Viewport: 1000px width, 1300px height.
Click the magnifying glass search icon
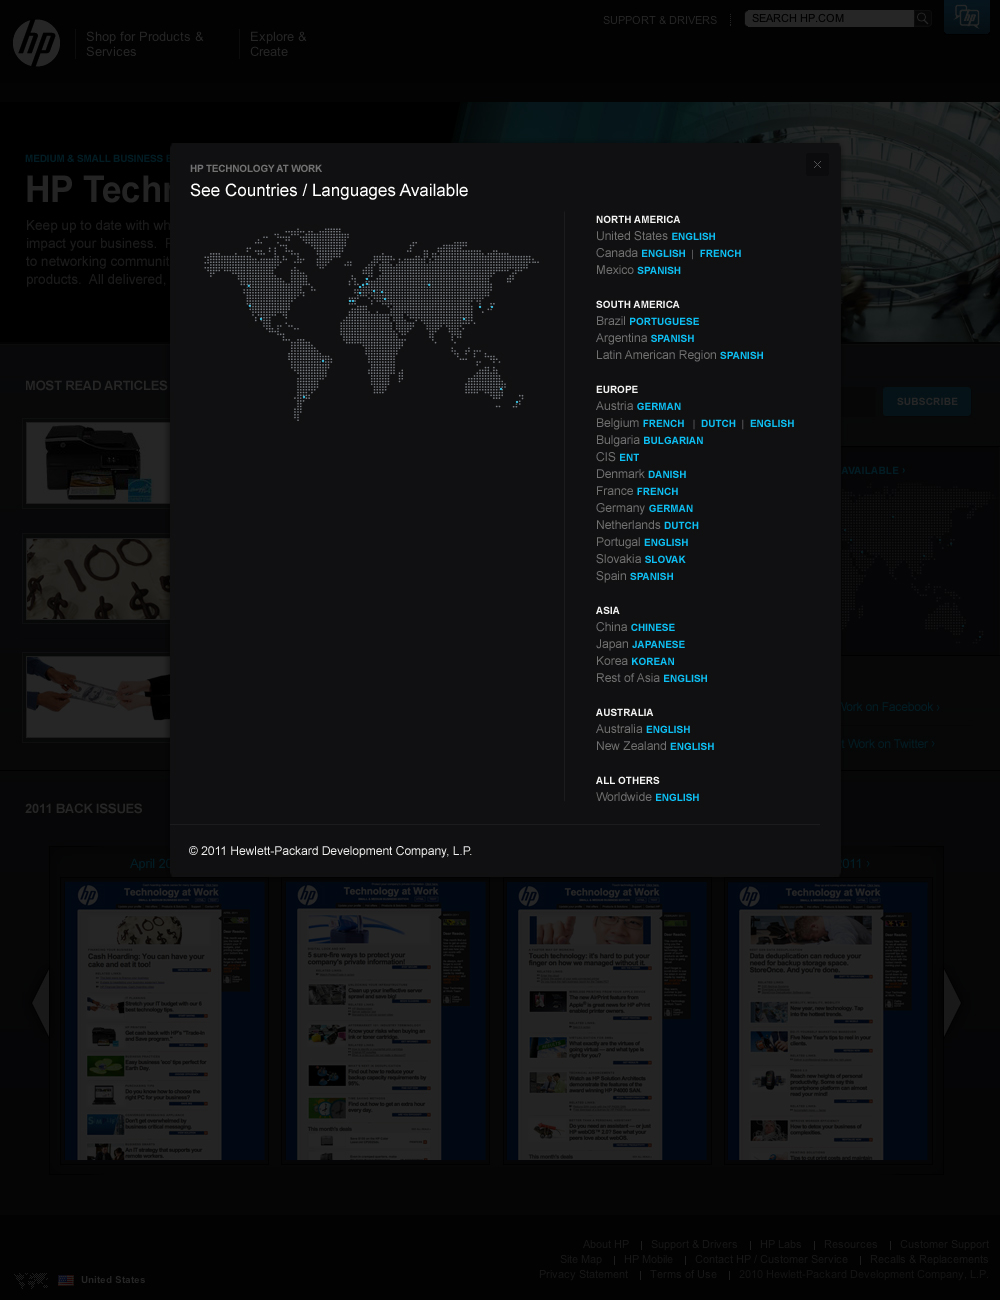(921, 18)
